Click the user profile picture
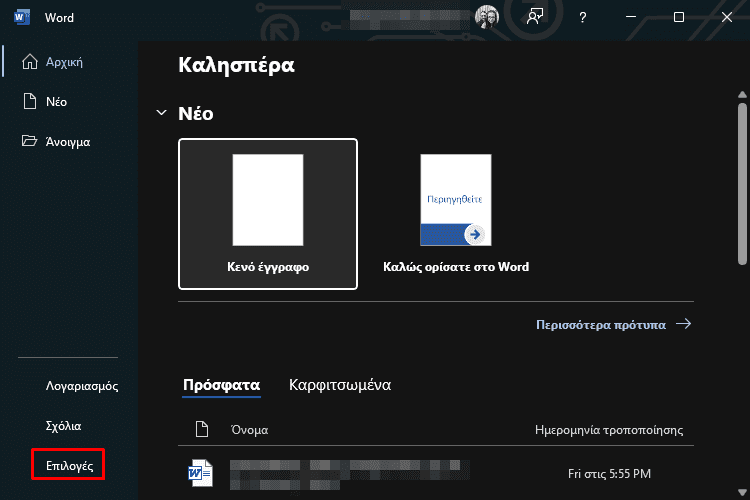The height and width of the screenshot is (500, 750). [x=487, y=17]
